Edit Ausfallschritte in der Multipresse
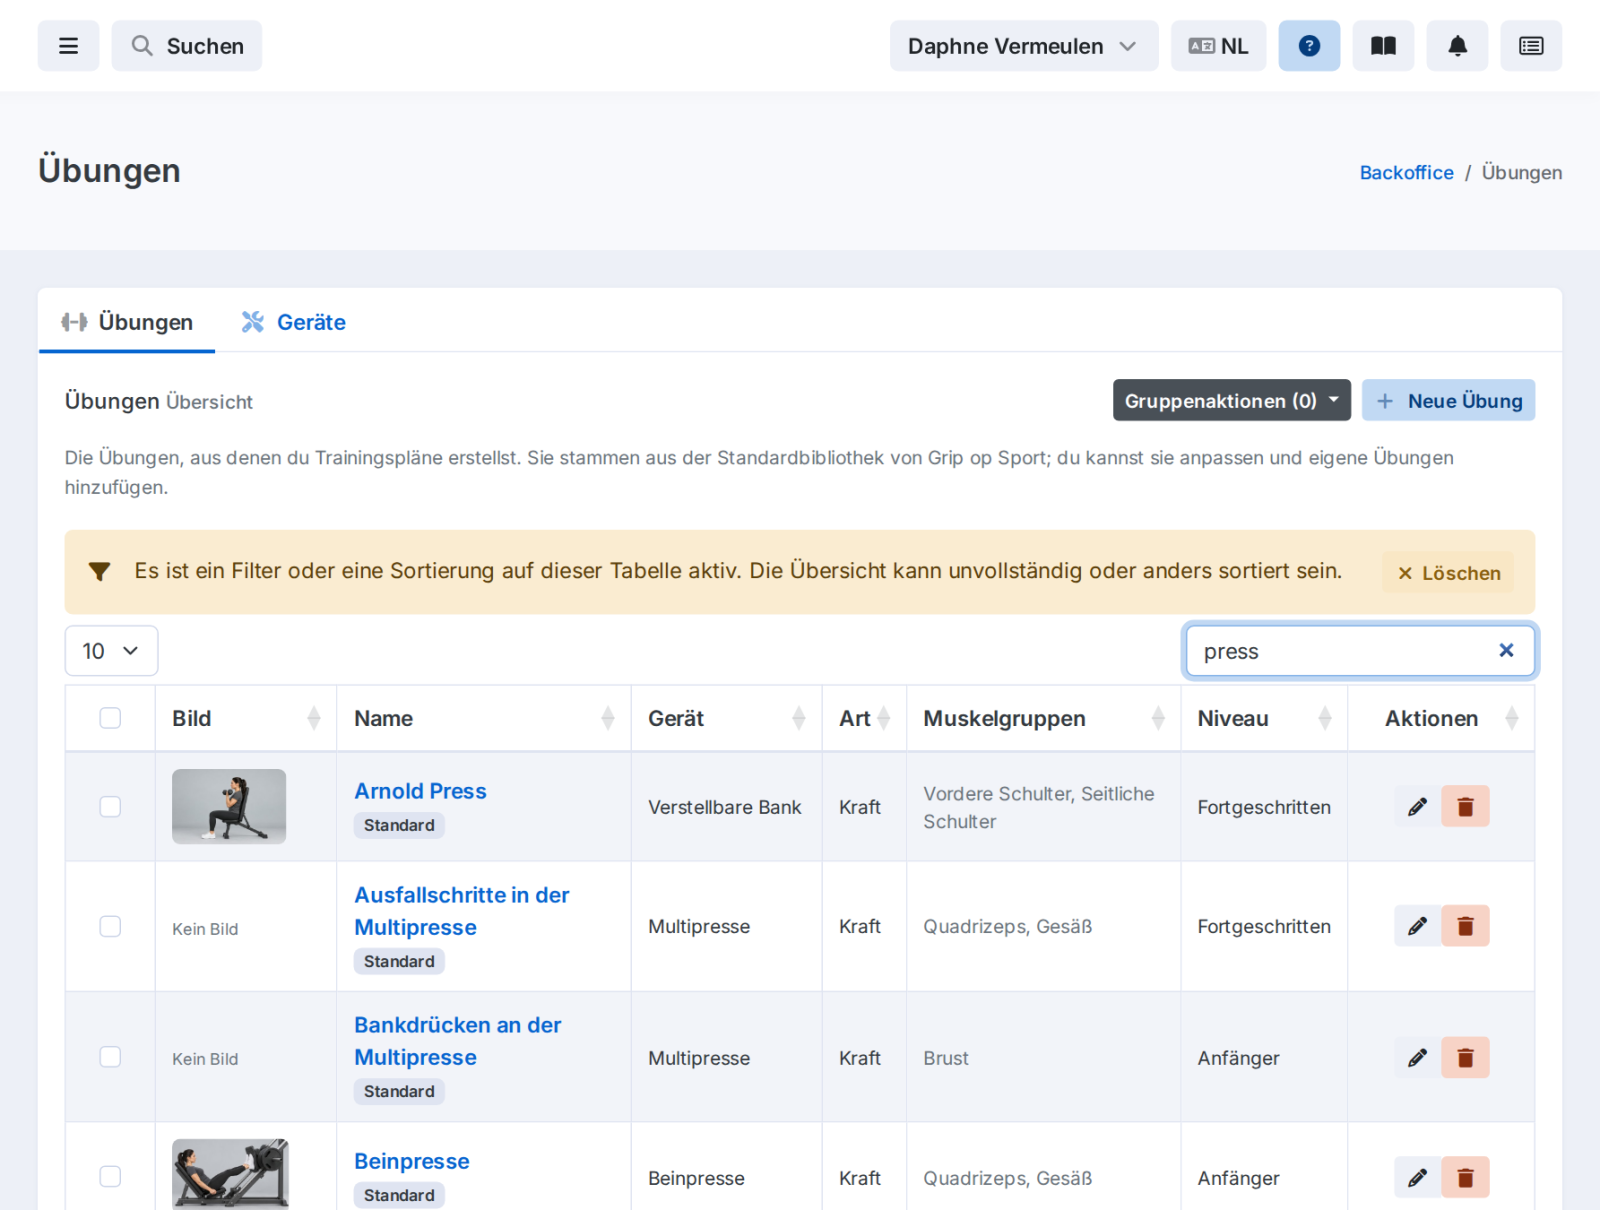 point(1417,926)
